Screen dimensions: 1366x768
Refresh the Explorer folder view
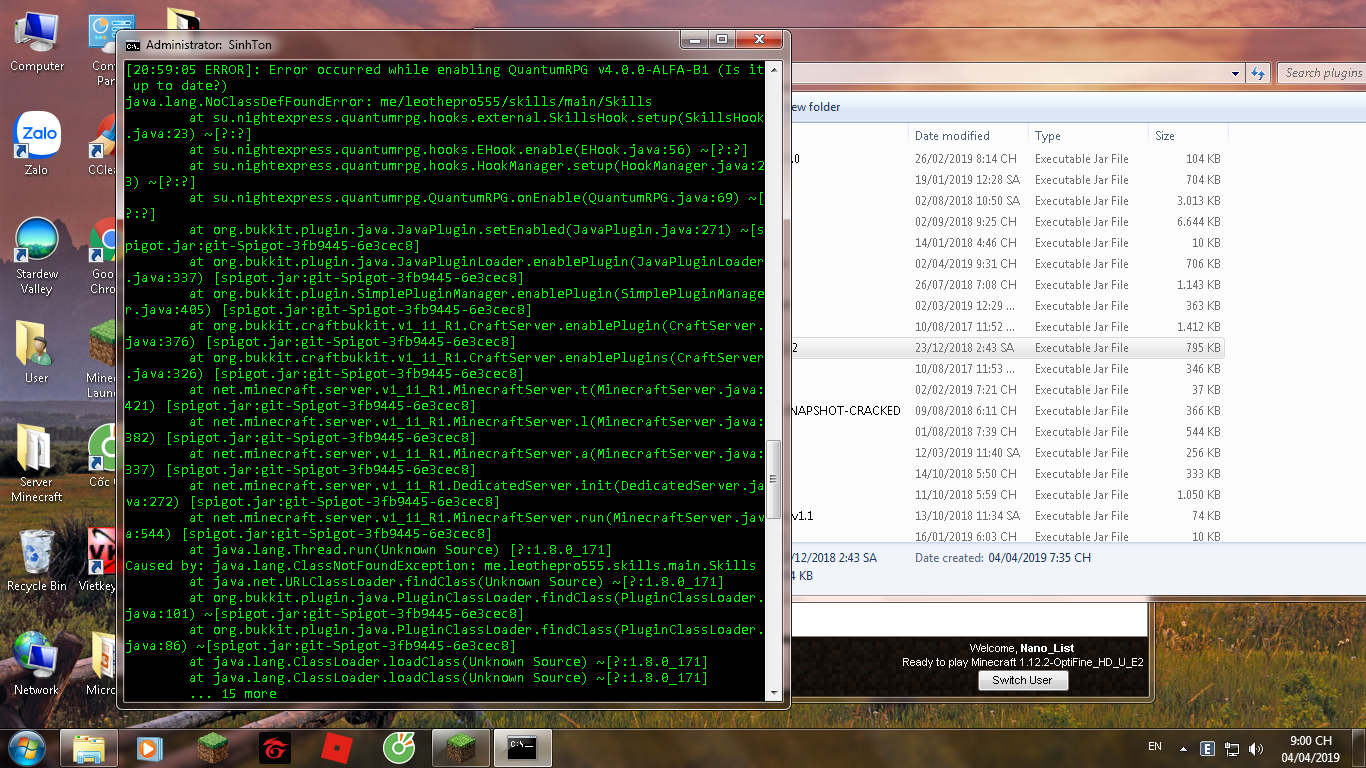click(1258, 73)
